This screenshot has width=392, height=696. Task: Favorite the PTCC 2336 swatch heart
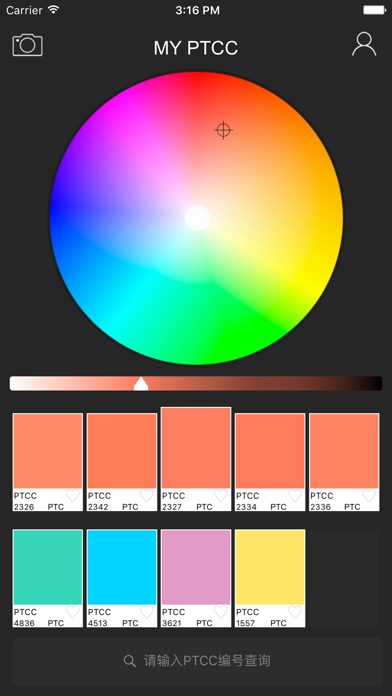369,495
